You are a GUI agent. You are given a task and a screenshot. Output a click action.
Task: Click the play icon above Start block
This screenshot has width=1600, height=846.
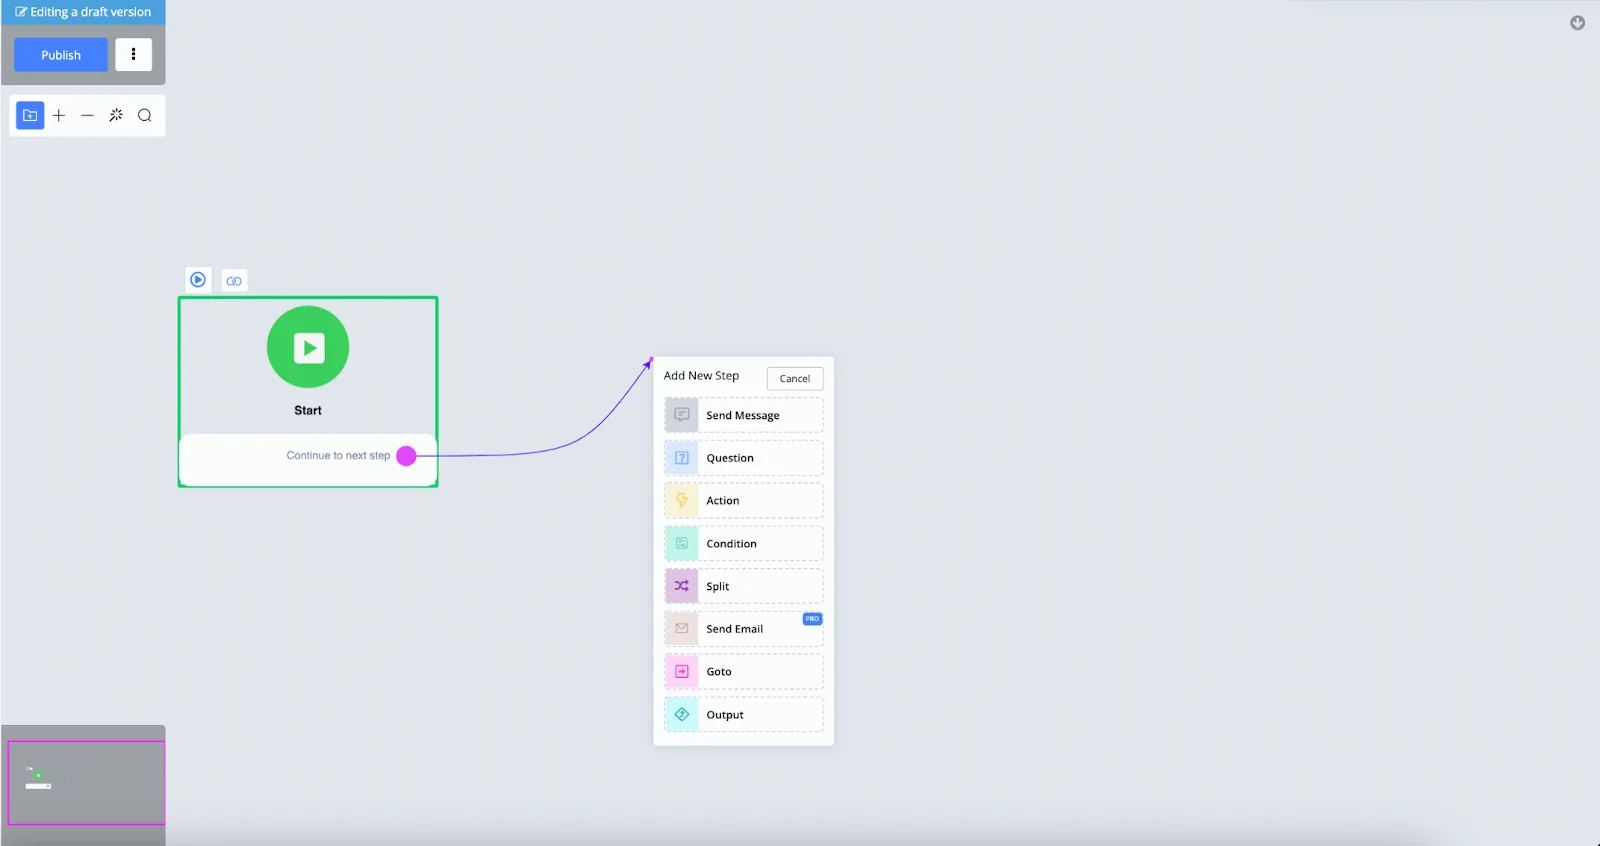click(x=198, y=280)
